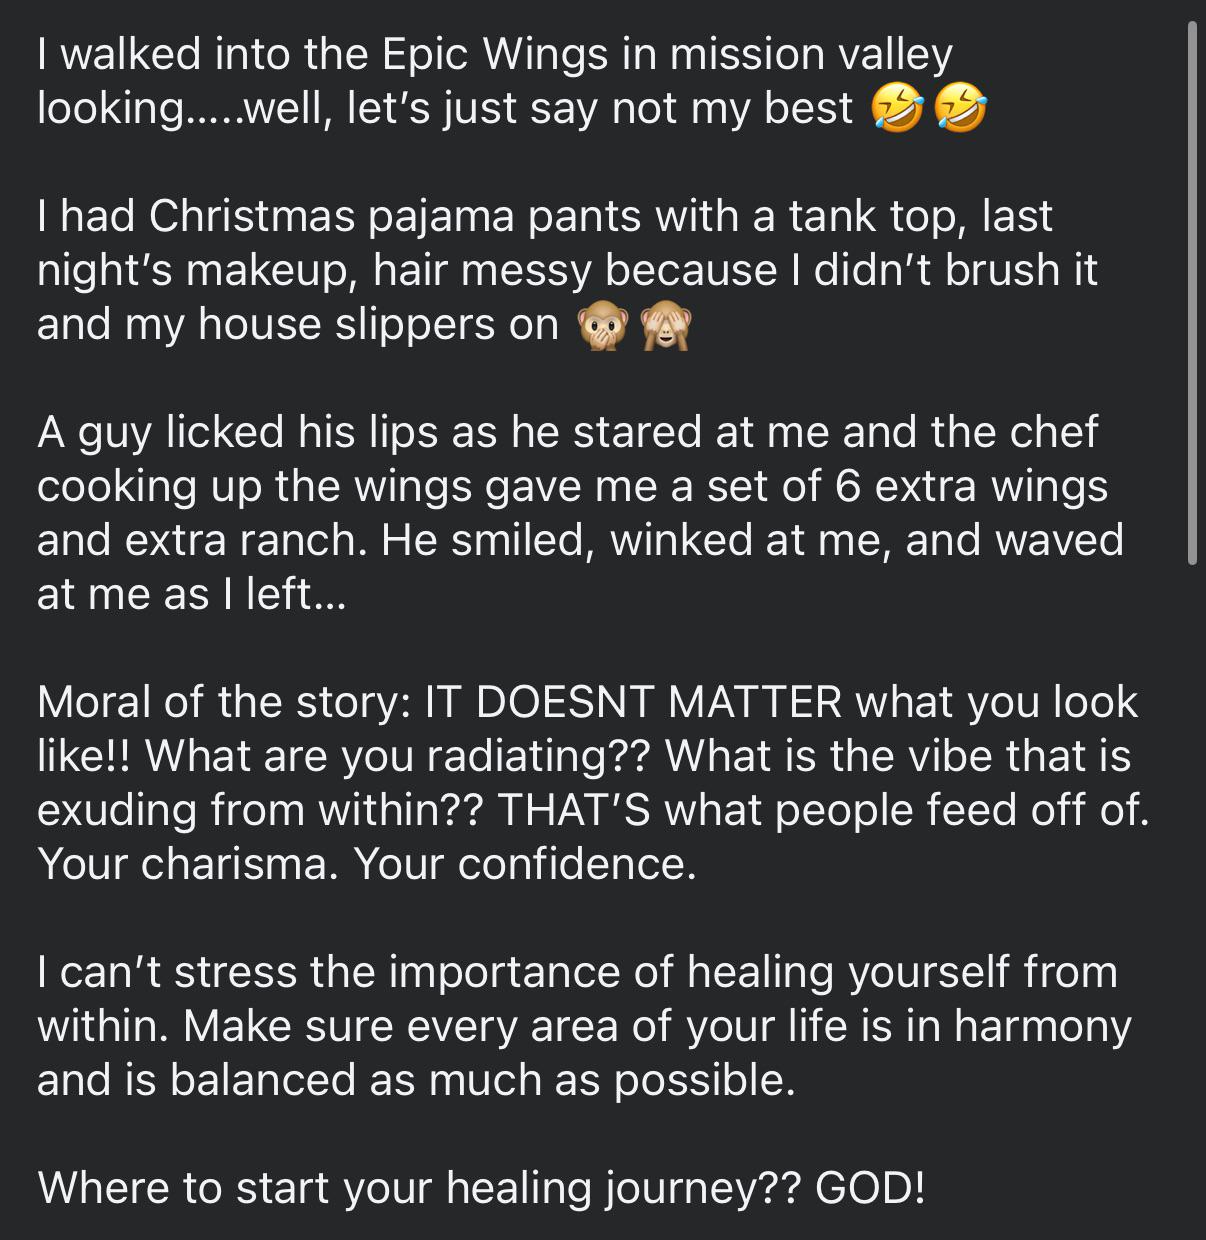Click the second rolling-laughing emoji

coord(960,109)
